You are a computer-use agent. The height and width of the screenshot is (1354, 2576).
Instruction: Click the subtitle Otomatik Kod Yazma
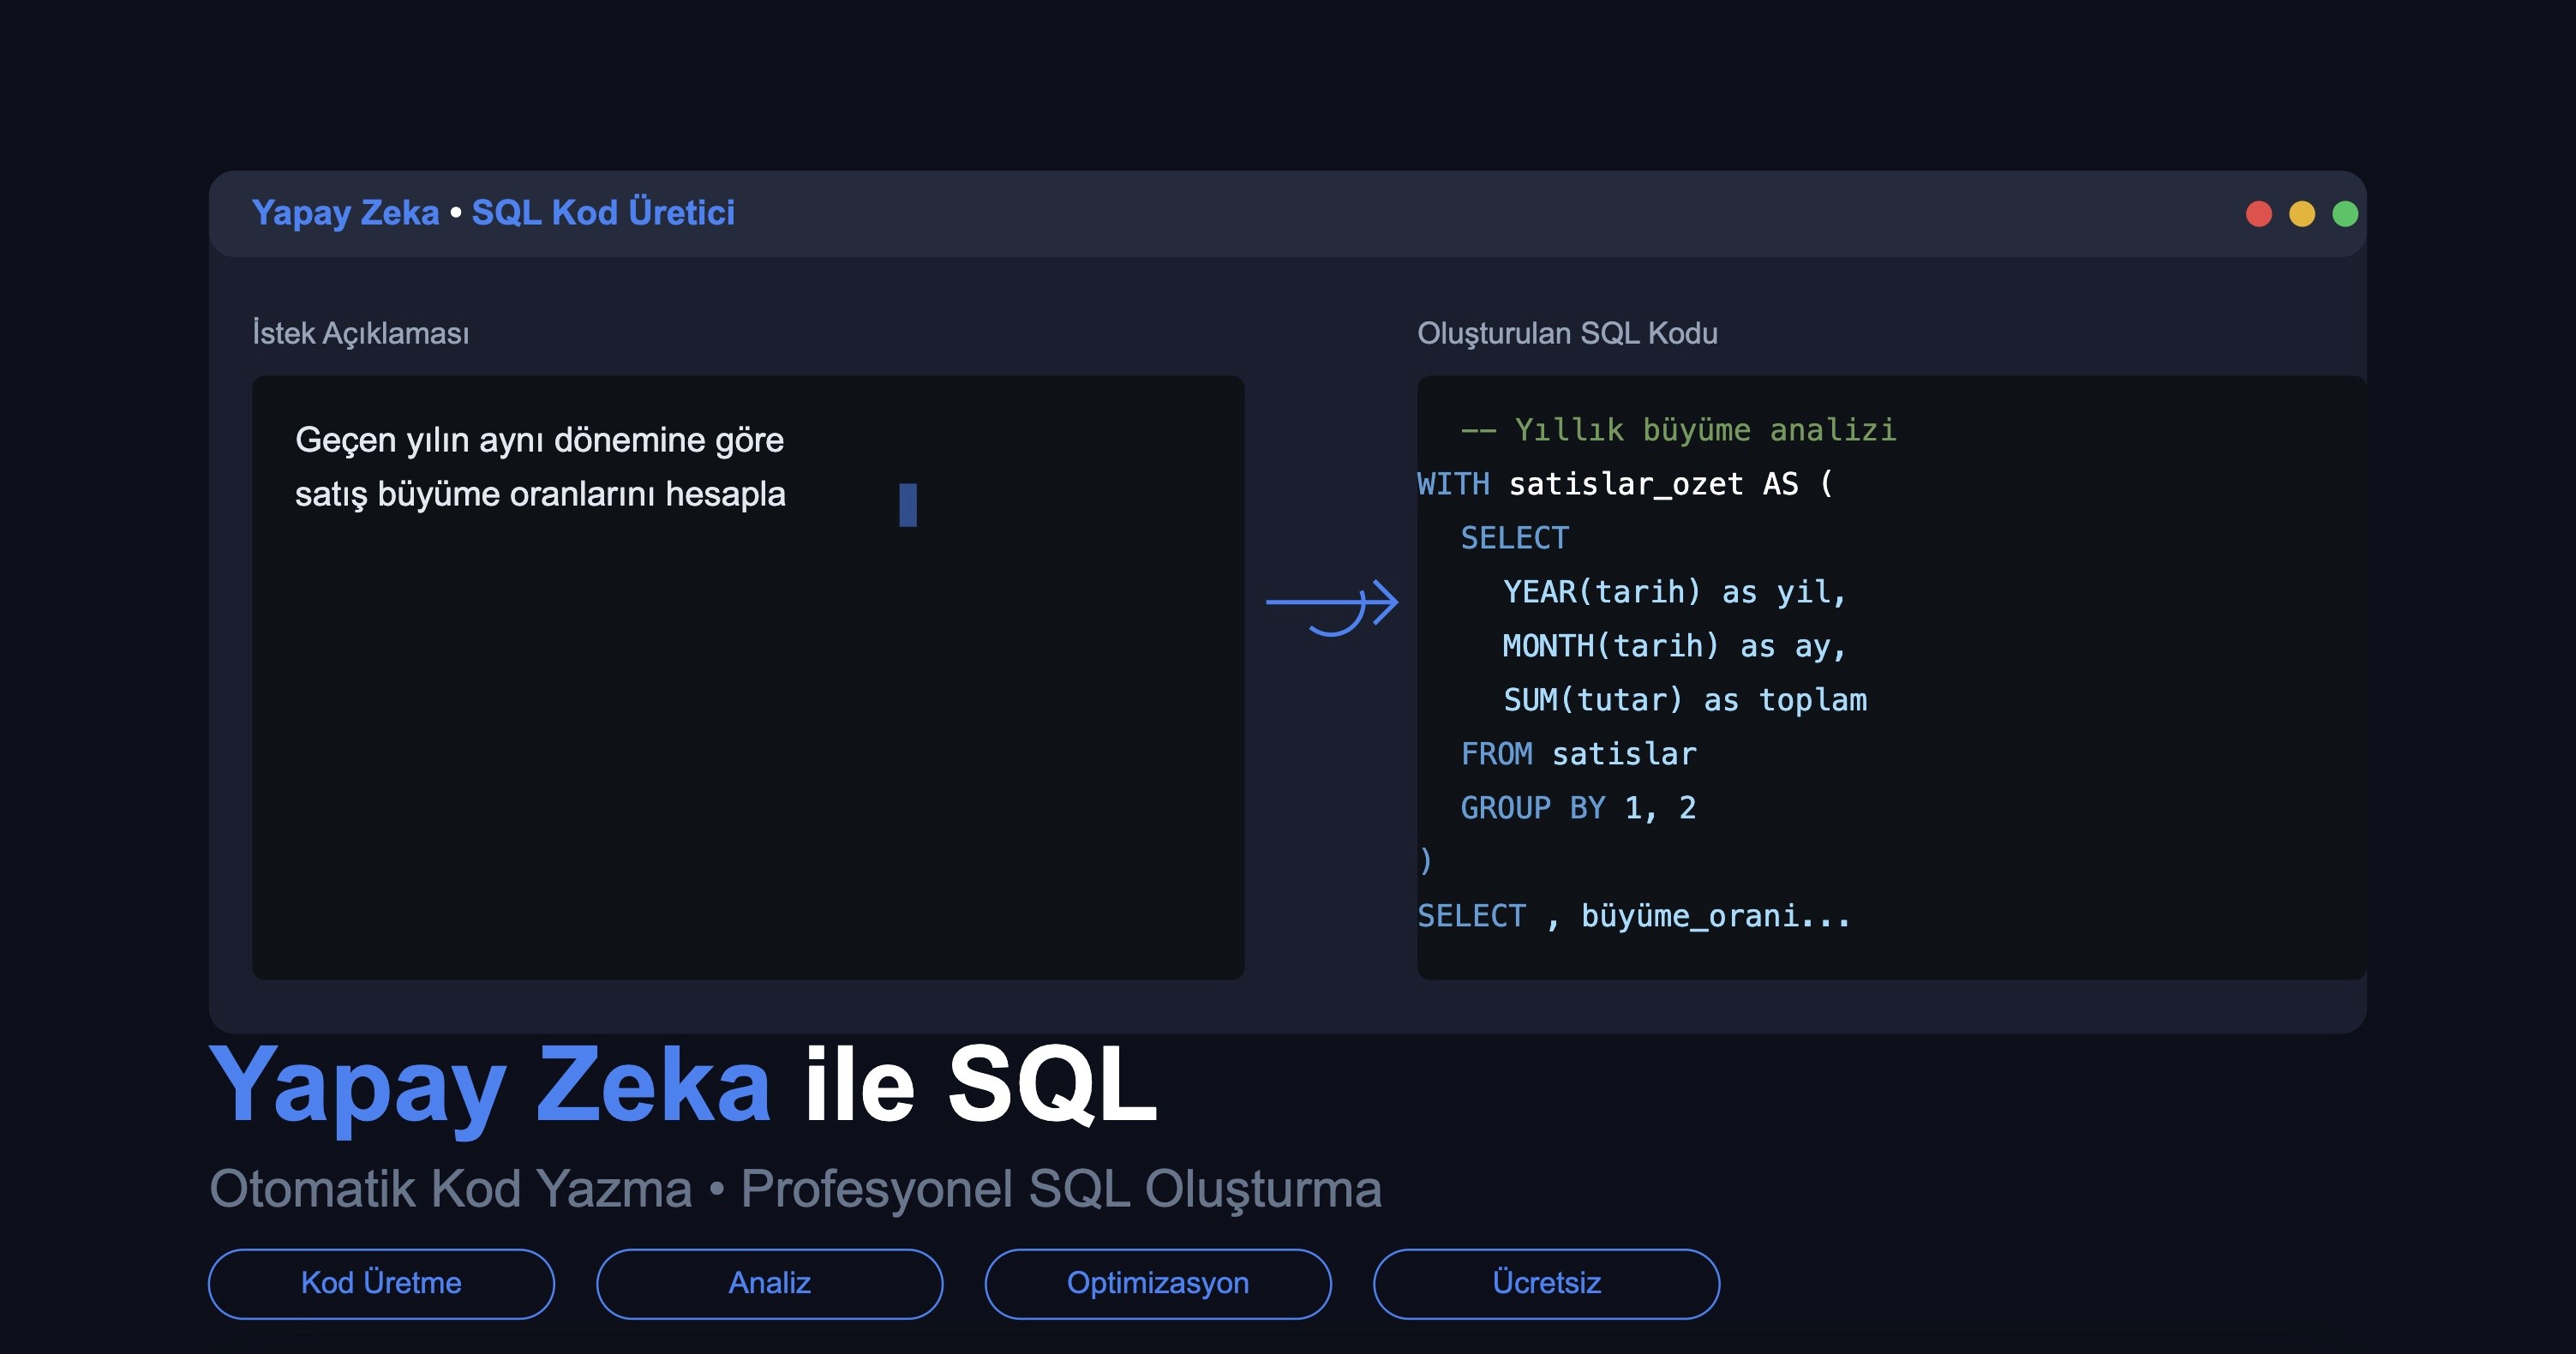pyautogui.click(x=450, y=1189)
